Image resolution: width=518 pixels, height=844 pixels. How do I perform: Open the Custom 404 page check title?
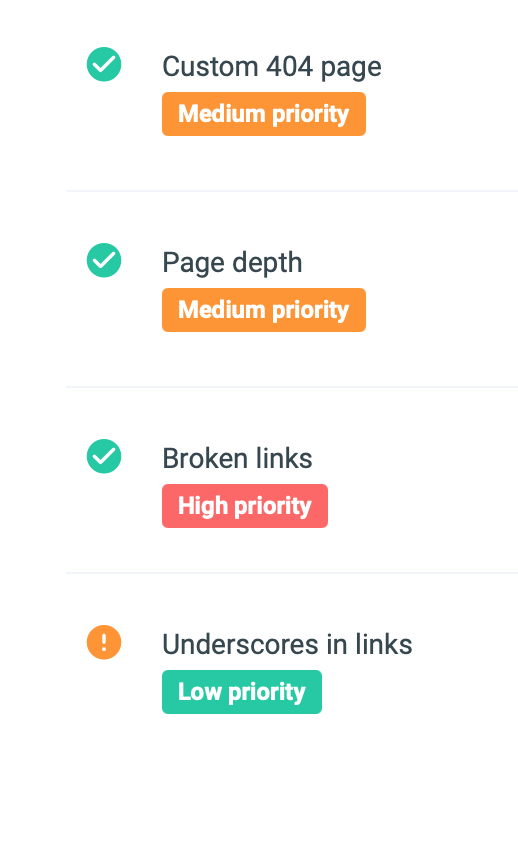(272, 67)
